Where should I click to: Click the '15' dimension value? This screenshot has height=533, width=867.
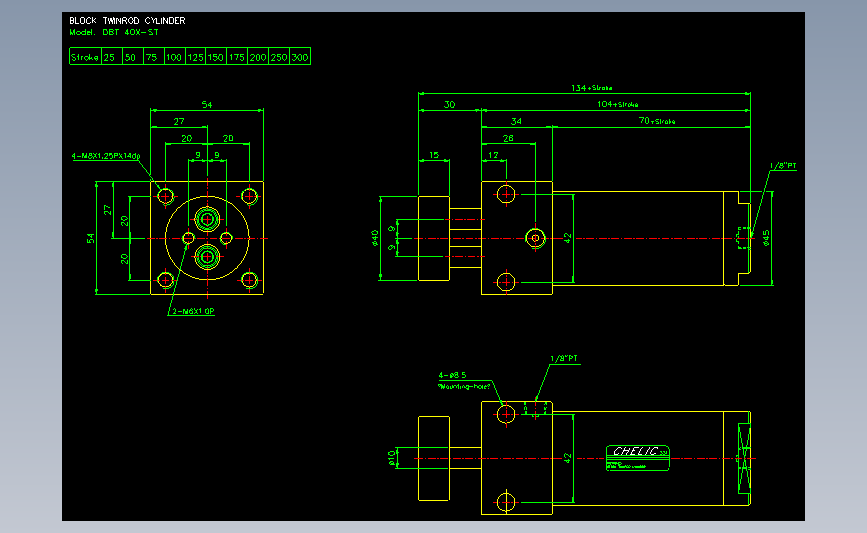434,155
